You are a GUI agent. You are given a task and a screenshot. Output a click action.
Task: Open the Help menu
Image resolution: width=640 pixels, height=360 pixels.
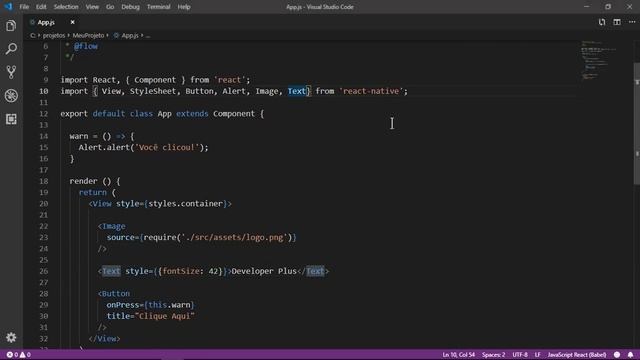[x=184, y=7]
